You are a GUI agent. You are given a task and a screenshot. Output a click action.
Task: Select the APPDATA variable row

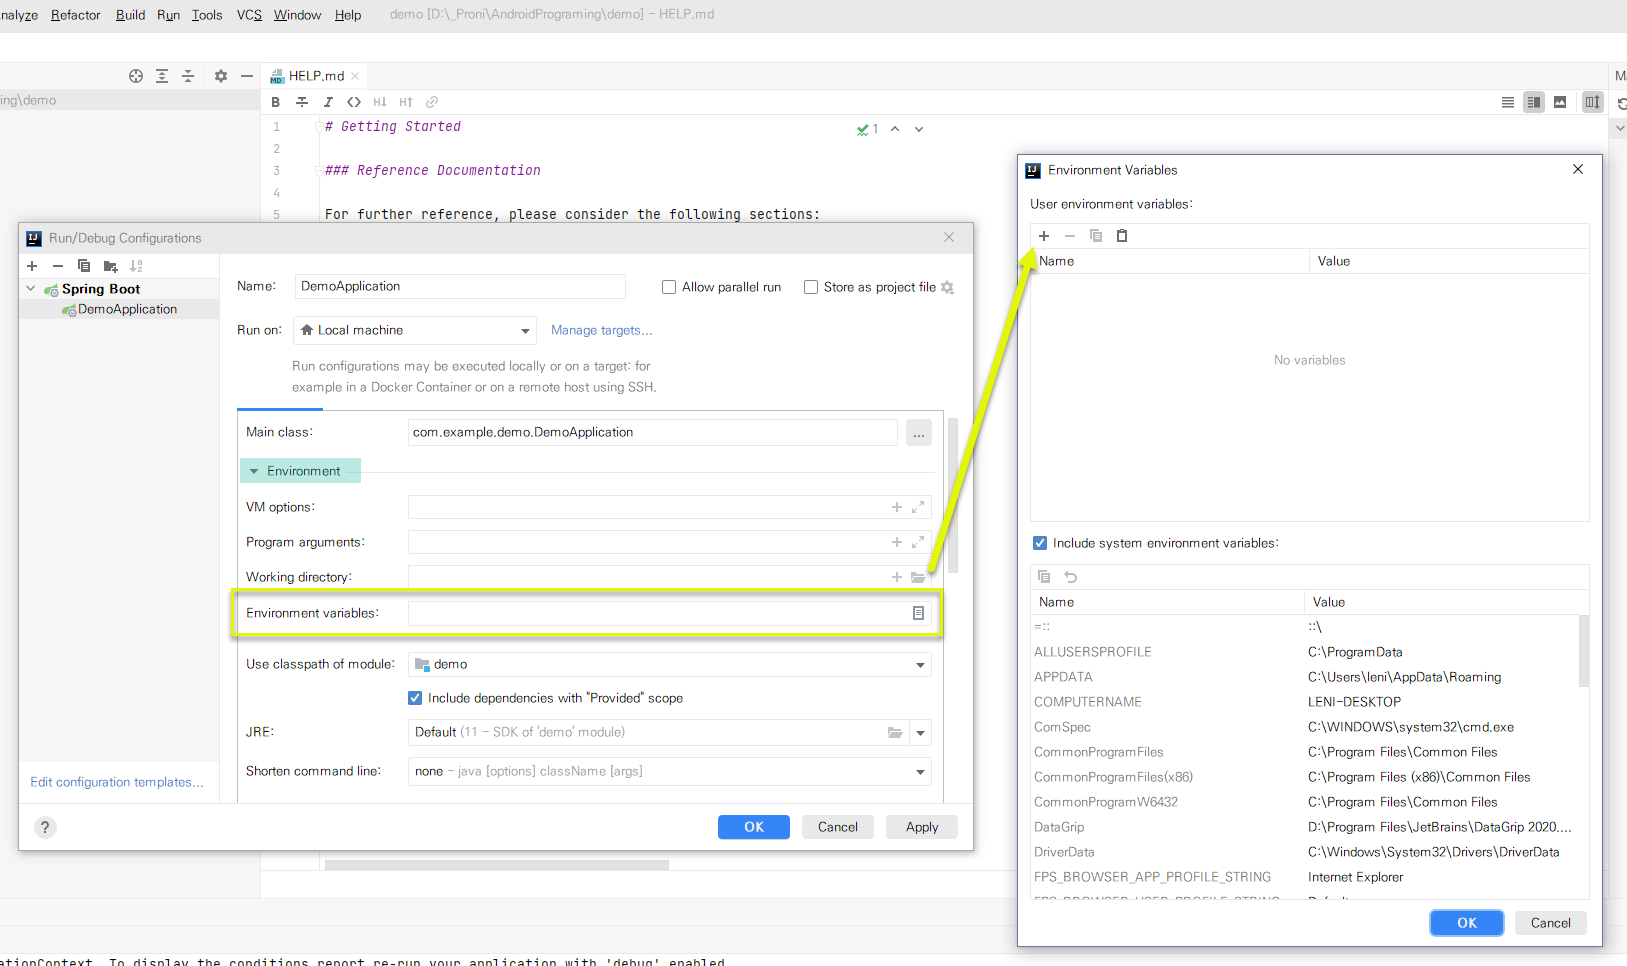1306,677
